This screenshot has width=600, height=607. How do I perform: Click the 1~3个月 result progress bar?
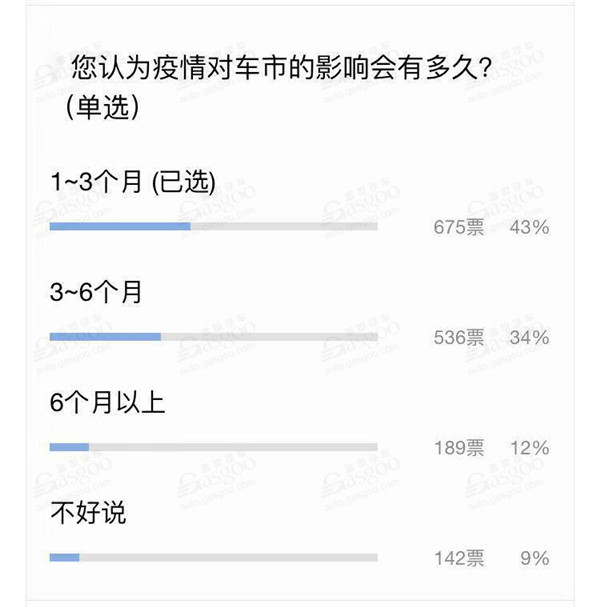coord(214,226)
